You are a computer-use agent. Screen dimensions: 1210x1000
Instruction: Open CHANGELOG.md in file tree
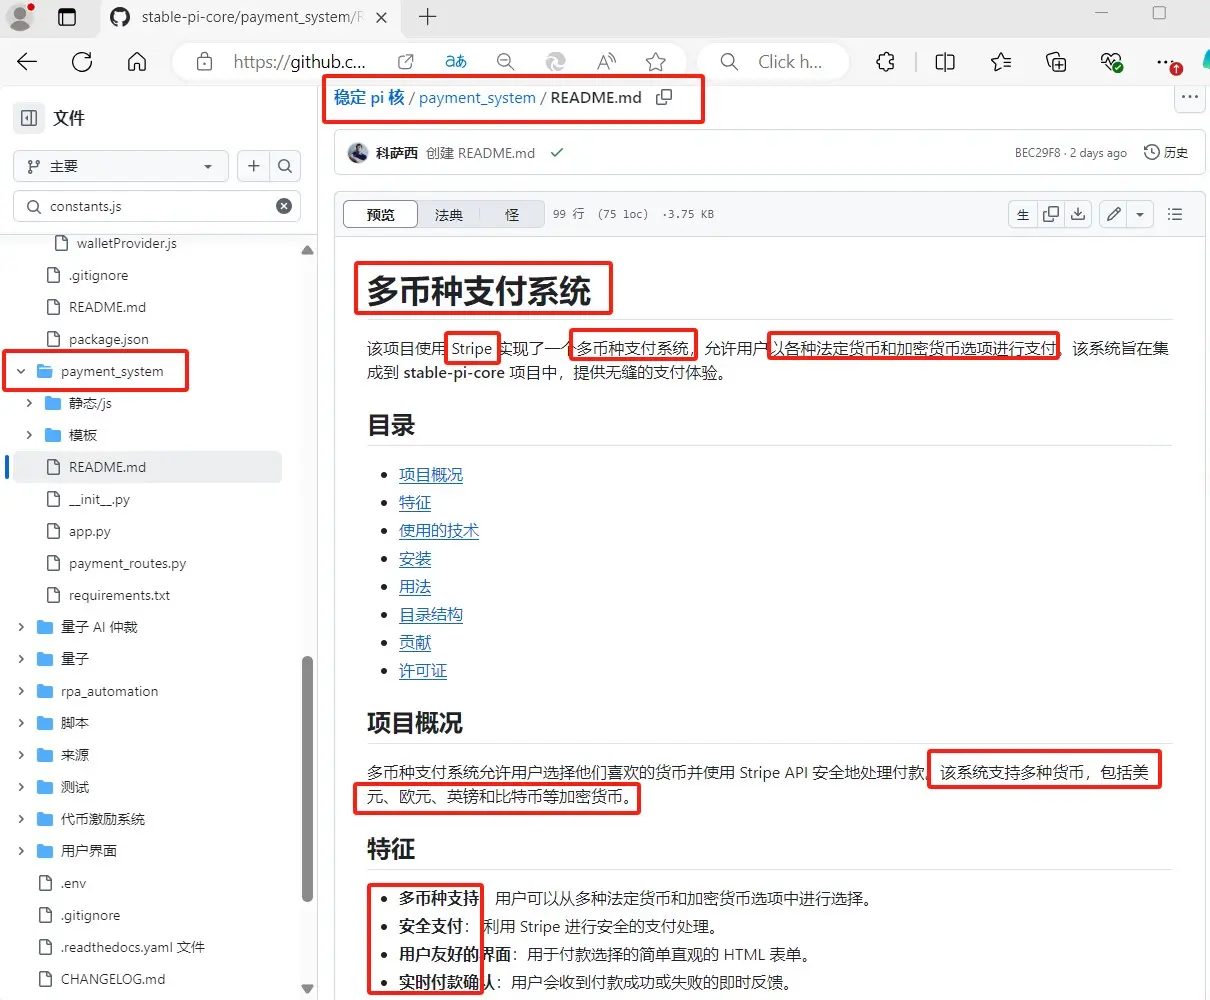point(113,979)
